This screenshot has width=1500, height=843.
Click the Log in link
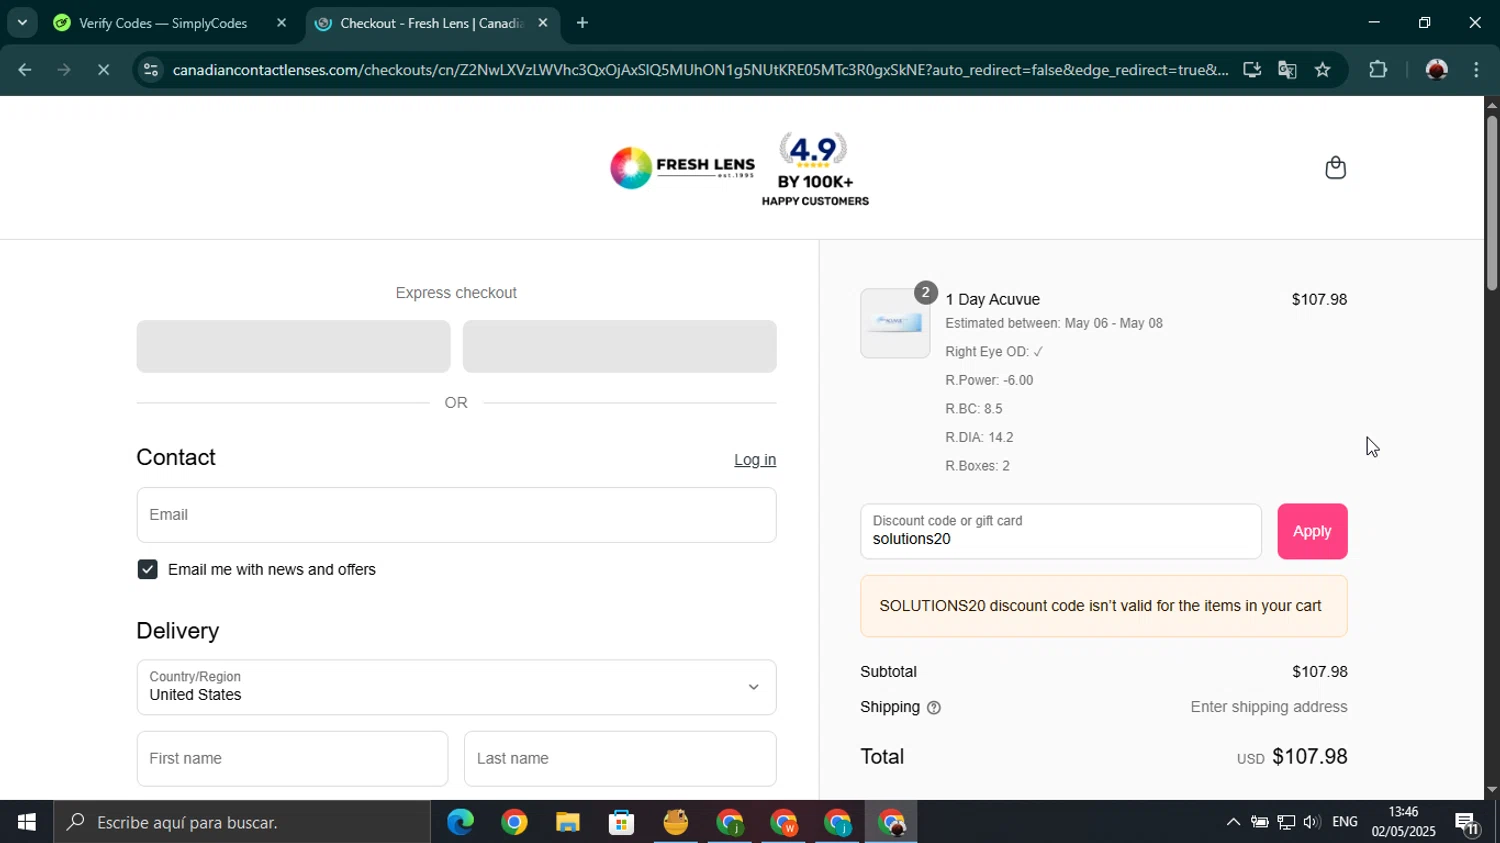(x=755, y=460)
